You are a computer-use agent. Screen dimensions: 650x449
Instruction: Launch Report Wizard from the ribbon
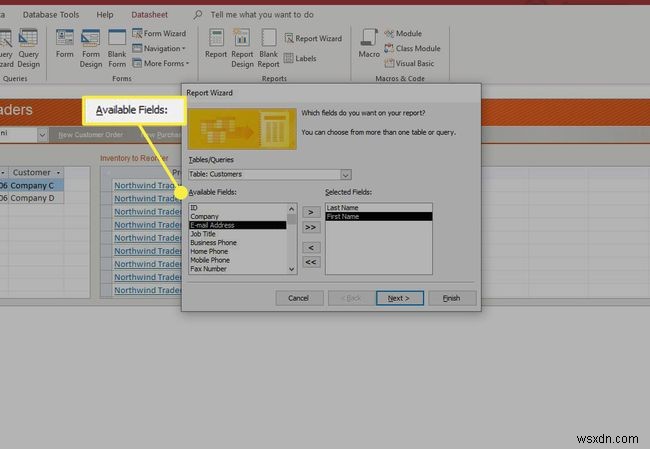tap(313, 39)
